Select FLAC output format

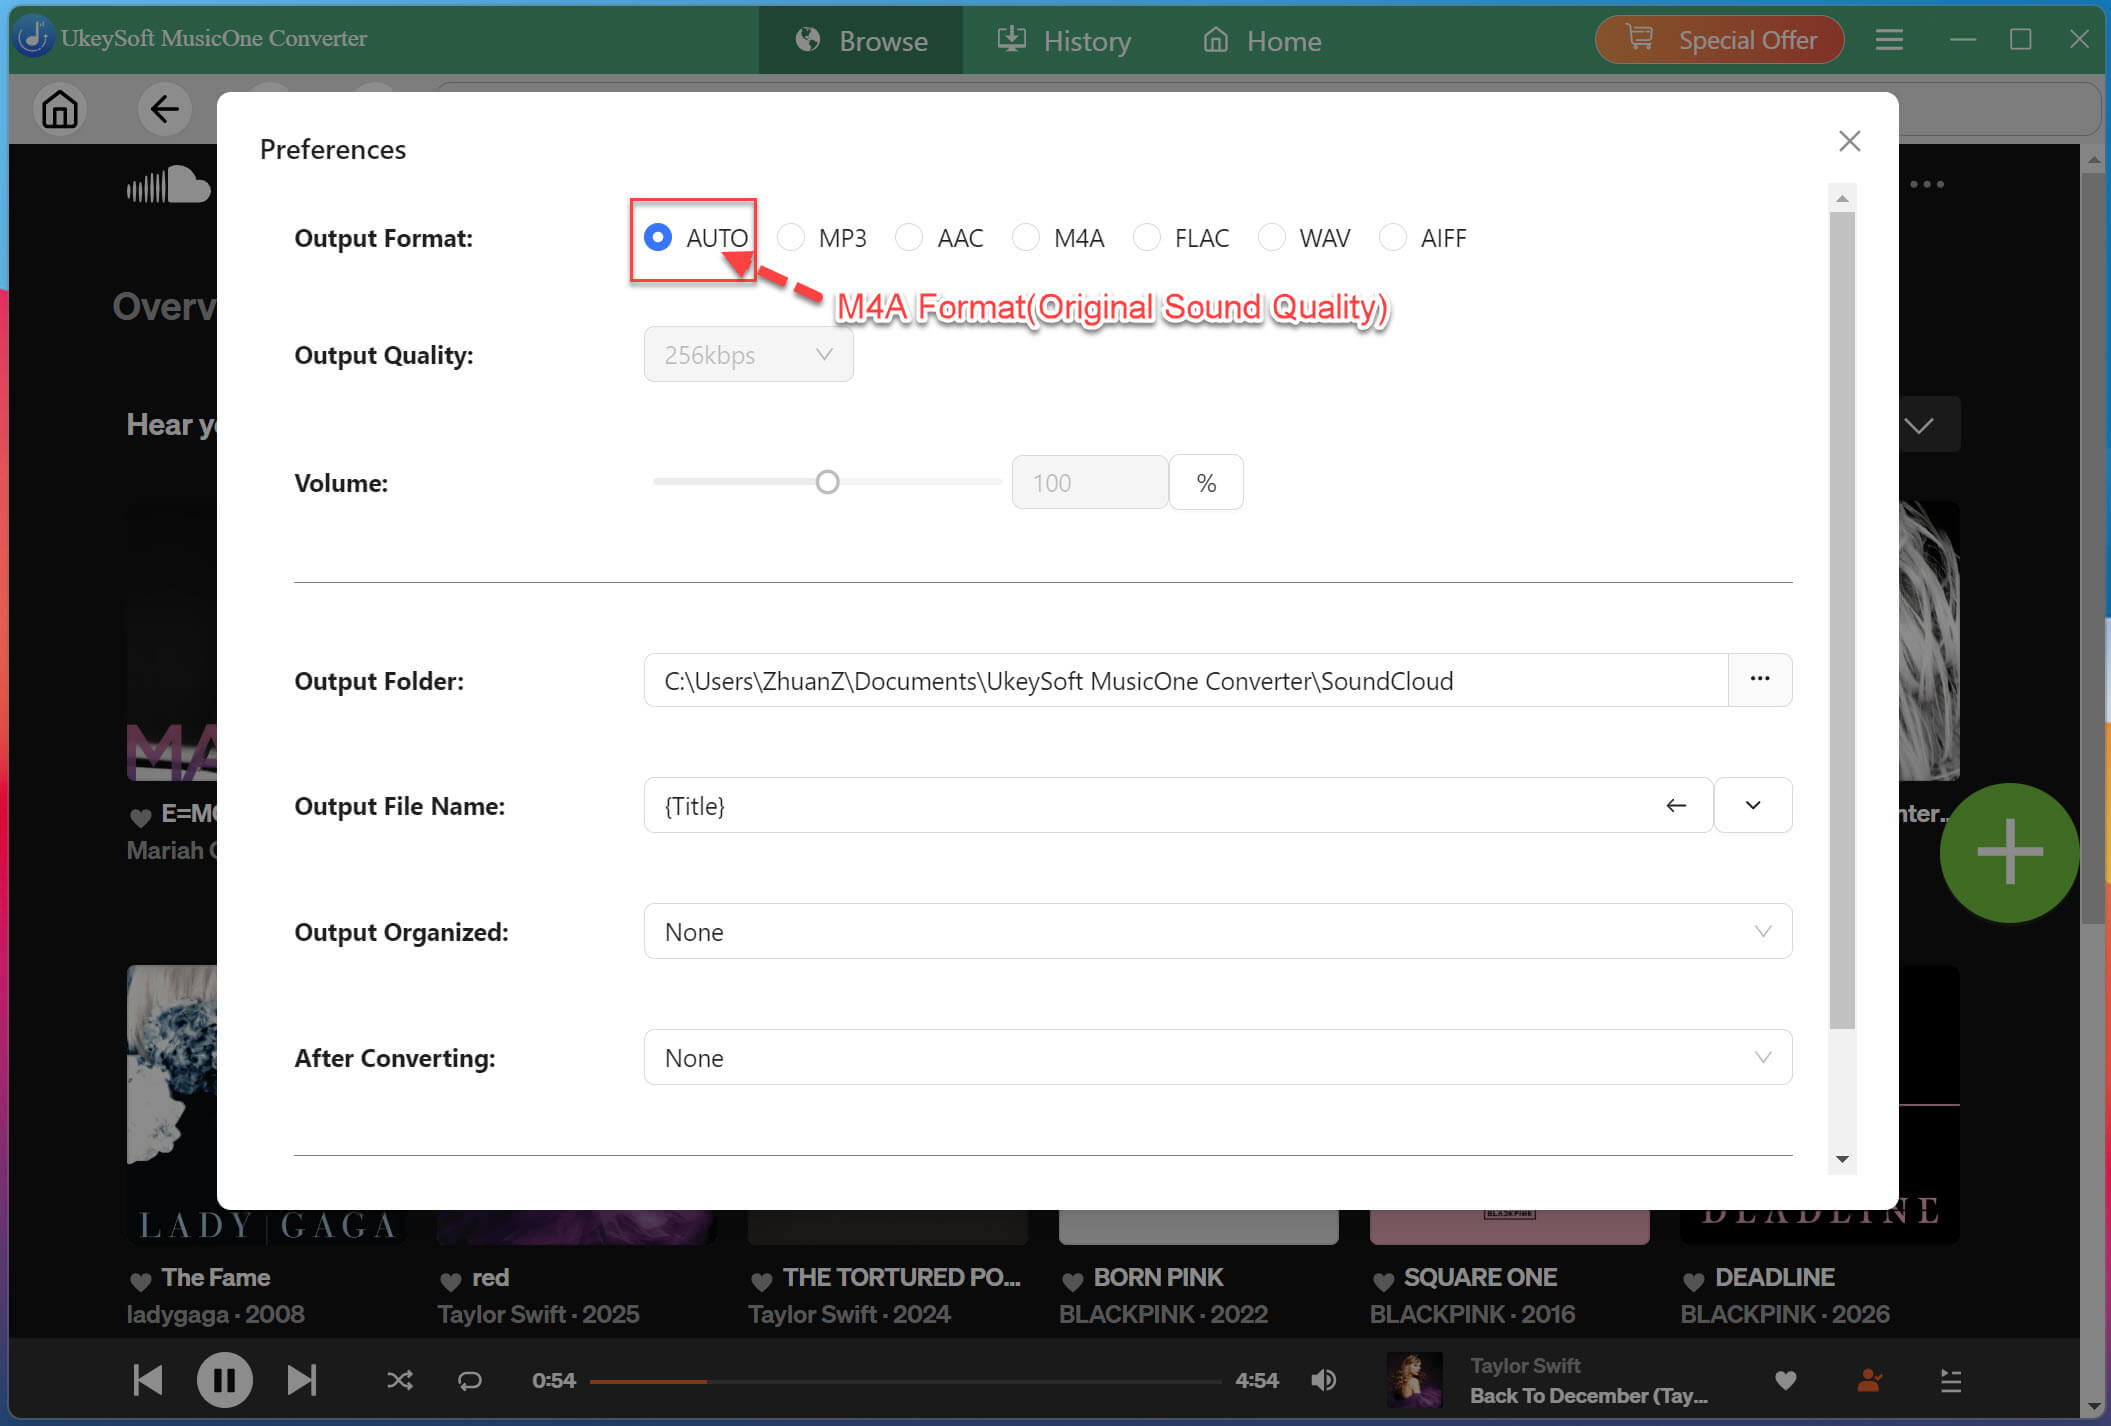point(1147,238)
